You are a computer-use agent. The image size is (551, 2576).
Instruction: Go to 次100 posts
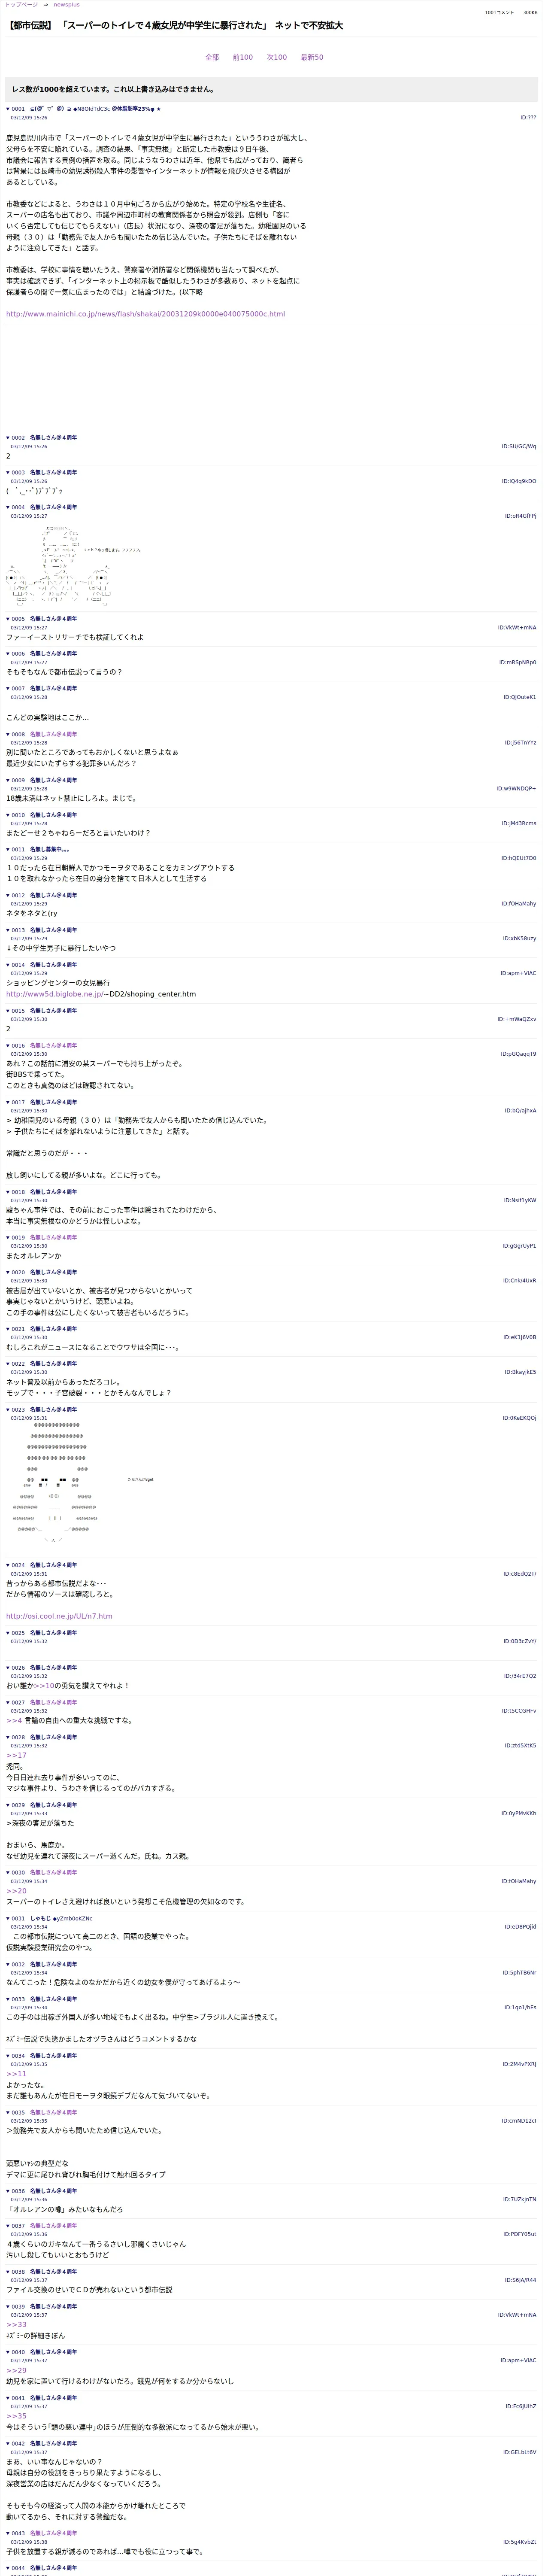click(277, 57)
